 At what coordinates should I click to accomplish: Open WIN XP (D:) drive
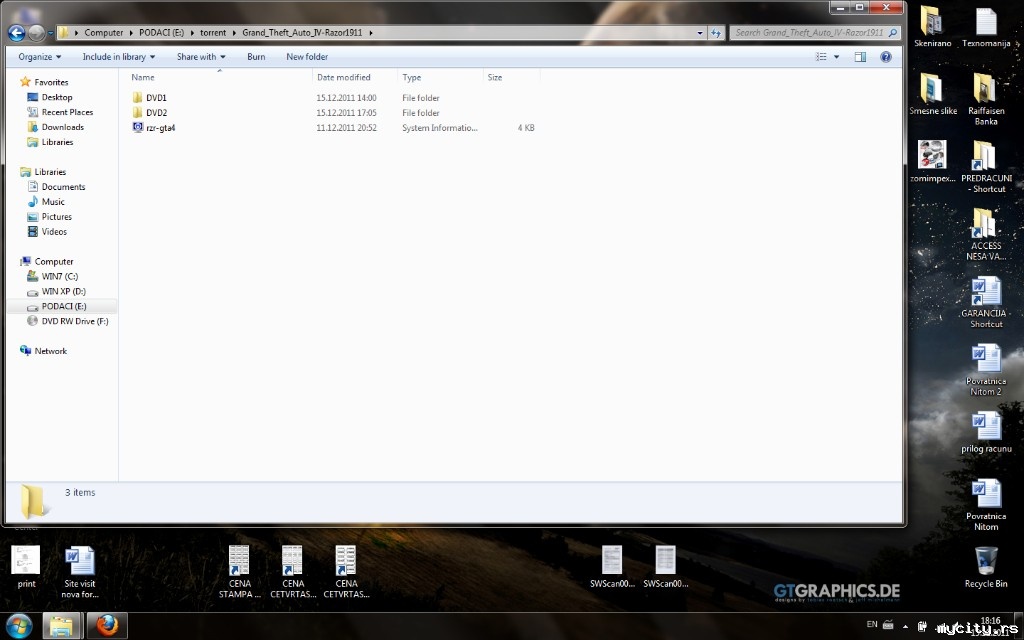click(63, 292)
